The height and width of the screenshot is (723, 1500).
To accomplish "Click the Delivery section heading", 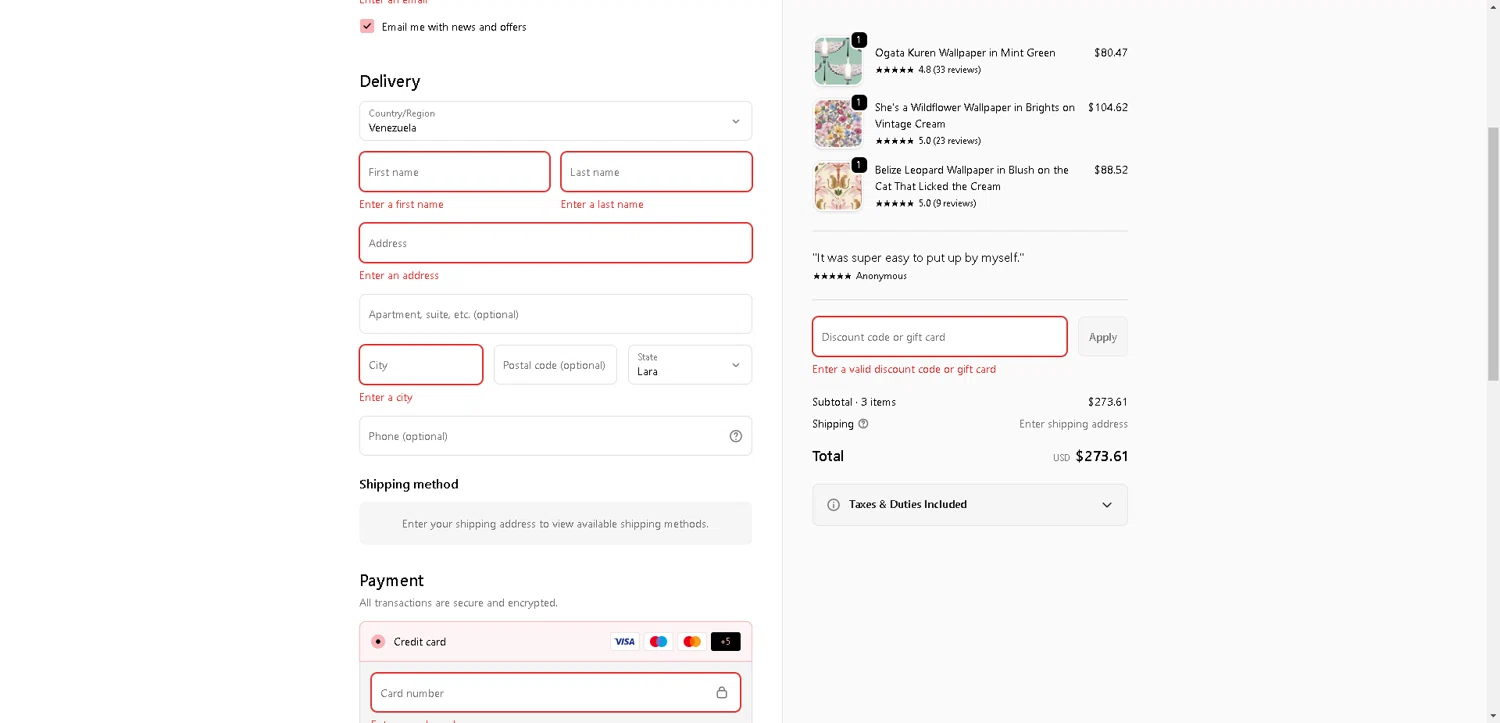I will (x=390, y=81).
